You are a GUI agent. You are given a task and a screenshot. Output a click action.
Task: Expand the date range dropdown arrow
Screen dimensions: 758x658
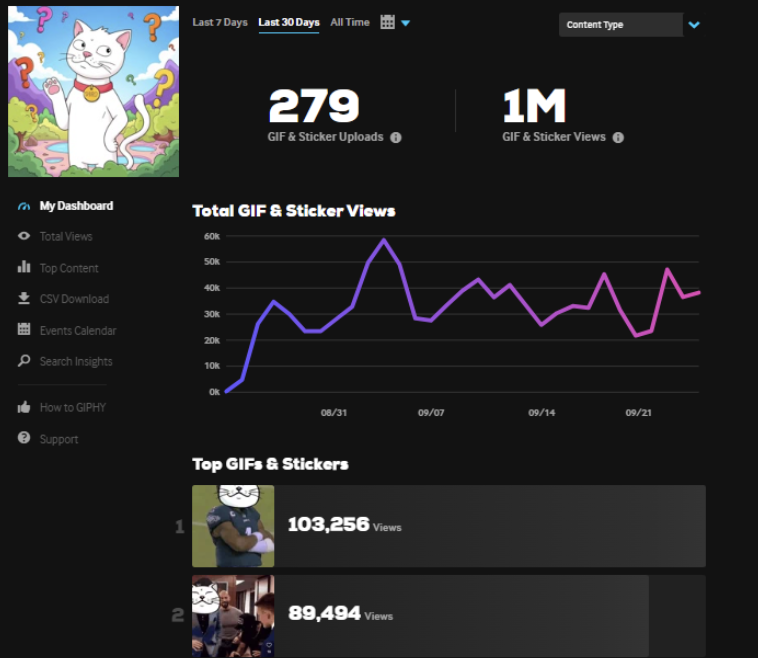[x=406, y=23]
